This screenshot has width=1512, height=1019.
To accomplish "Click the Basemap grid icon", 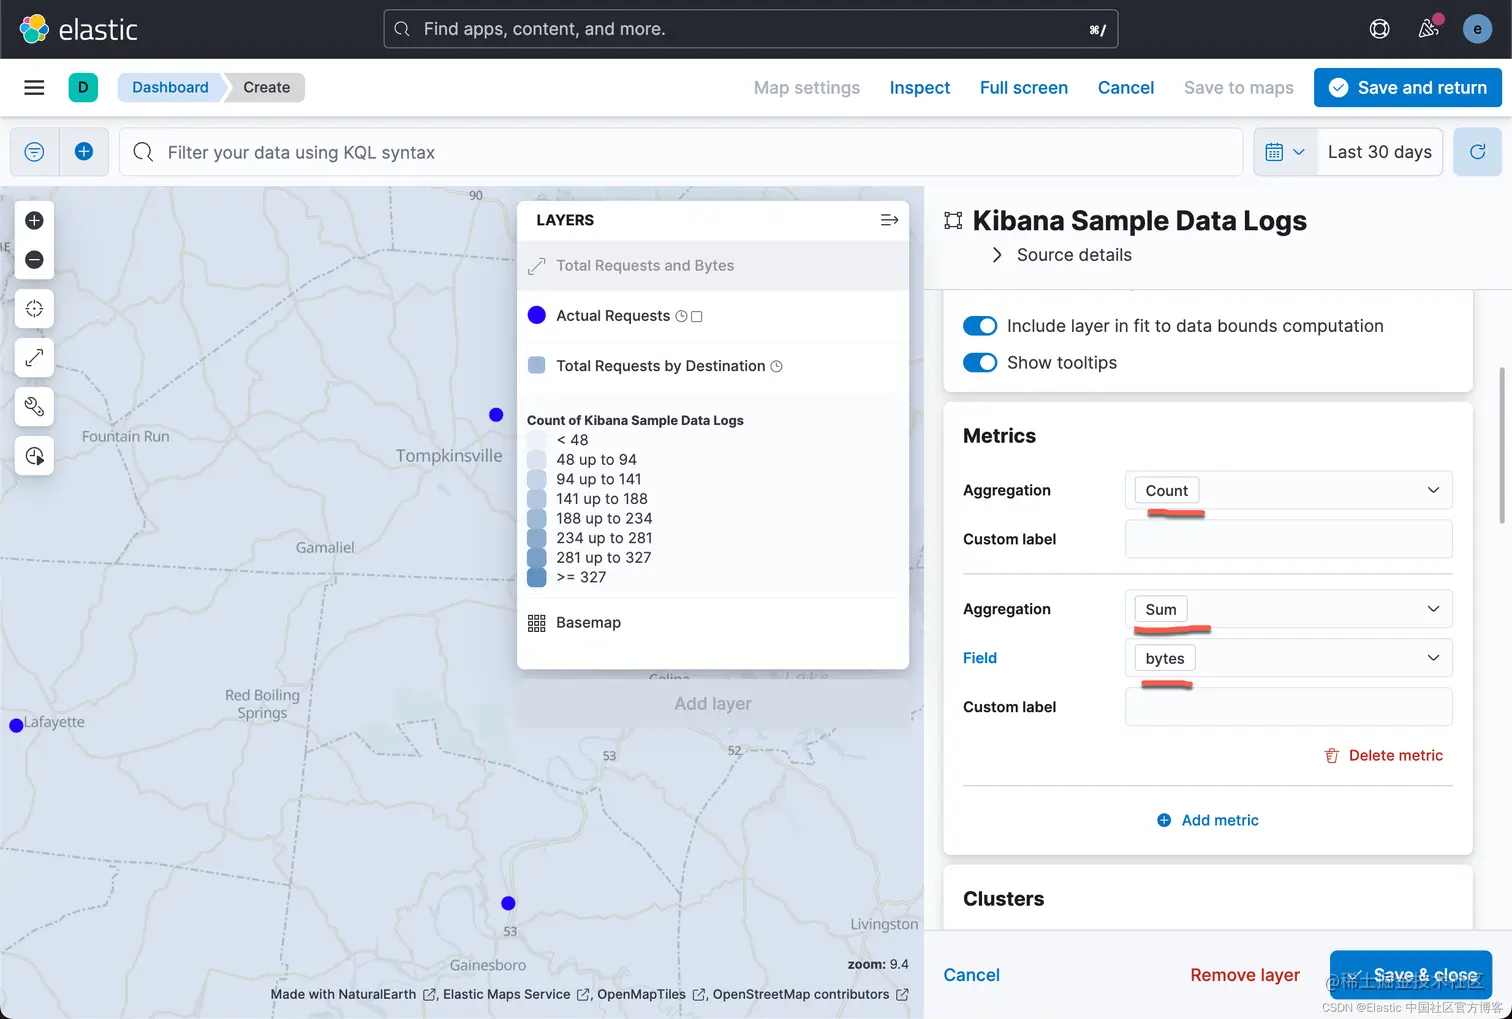I will click(537, 623).
